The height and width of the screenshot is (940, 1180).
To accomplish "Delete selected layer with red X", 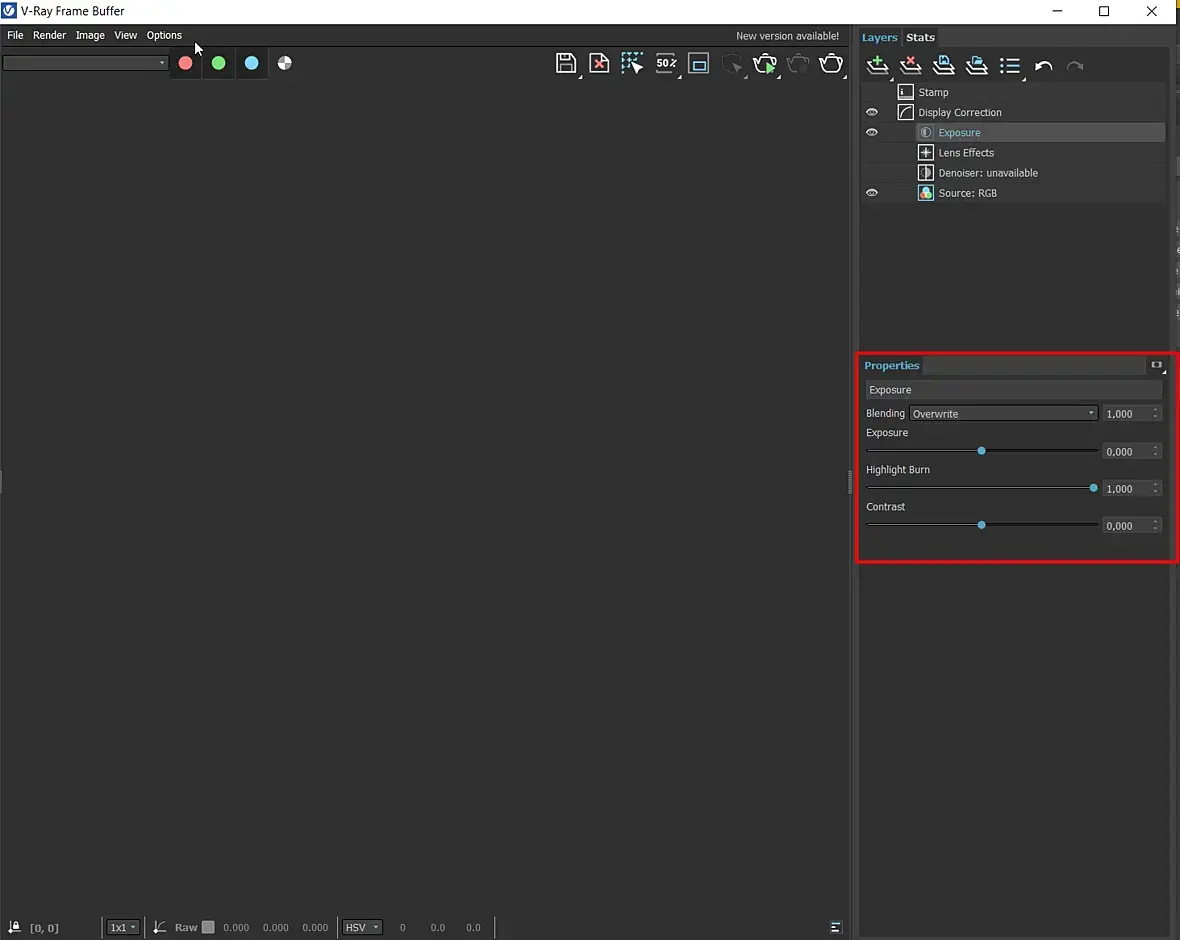I will click(911, 65).
